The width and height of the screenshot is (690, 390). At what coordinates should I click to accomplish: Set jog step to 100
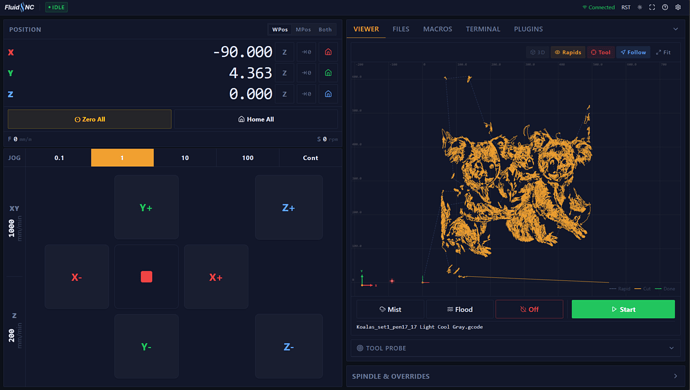point(248,158)
